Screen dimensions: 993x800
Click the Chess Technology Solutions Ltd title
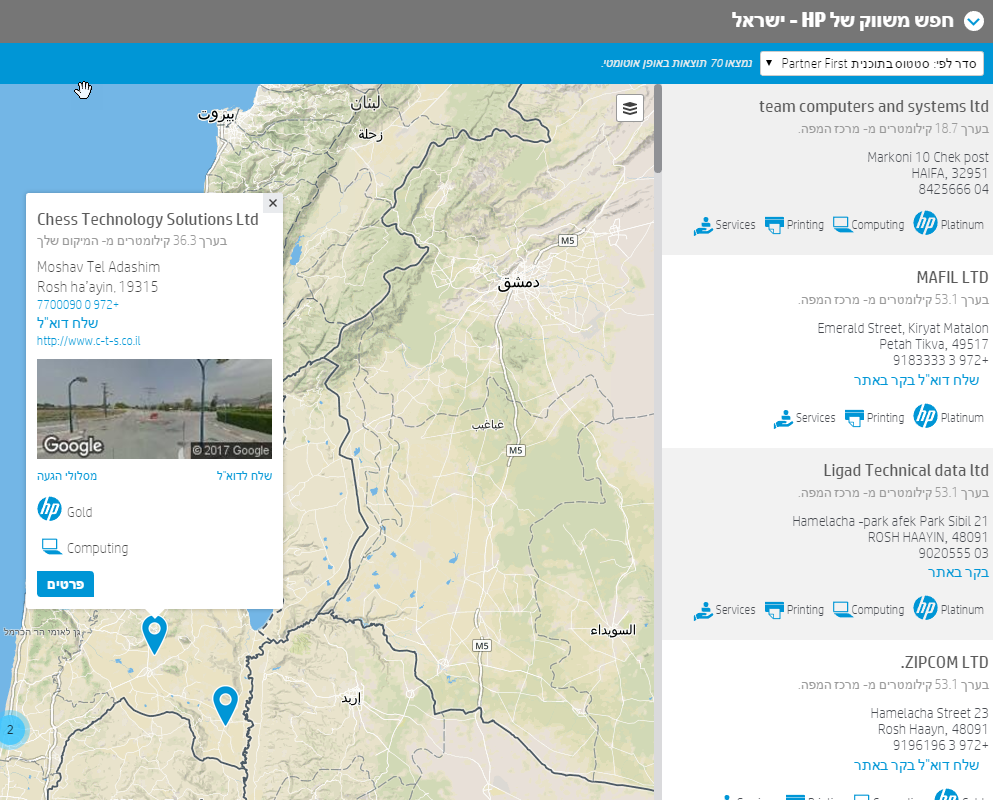click(148, 219)
